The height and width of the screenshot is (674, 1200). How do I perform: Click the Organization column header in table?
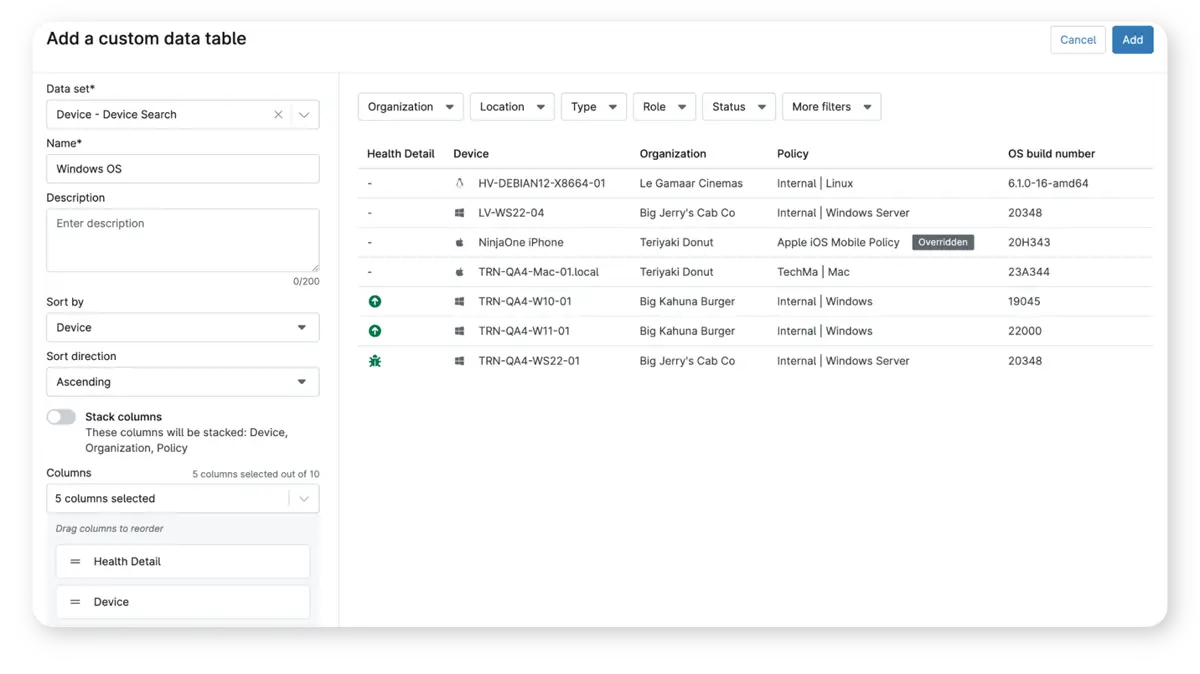673,154
